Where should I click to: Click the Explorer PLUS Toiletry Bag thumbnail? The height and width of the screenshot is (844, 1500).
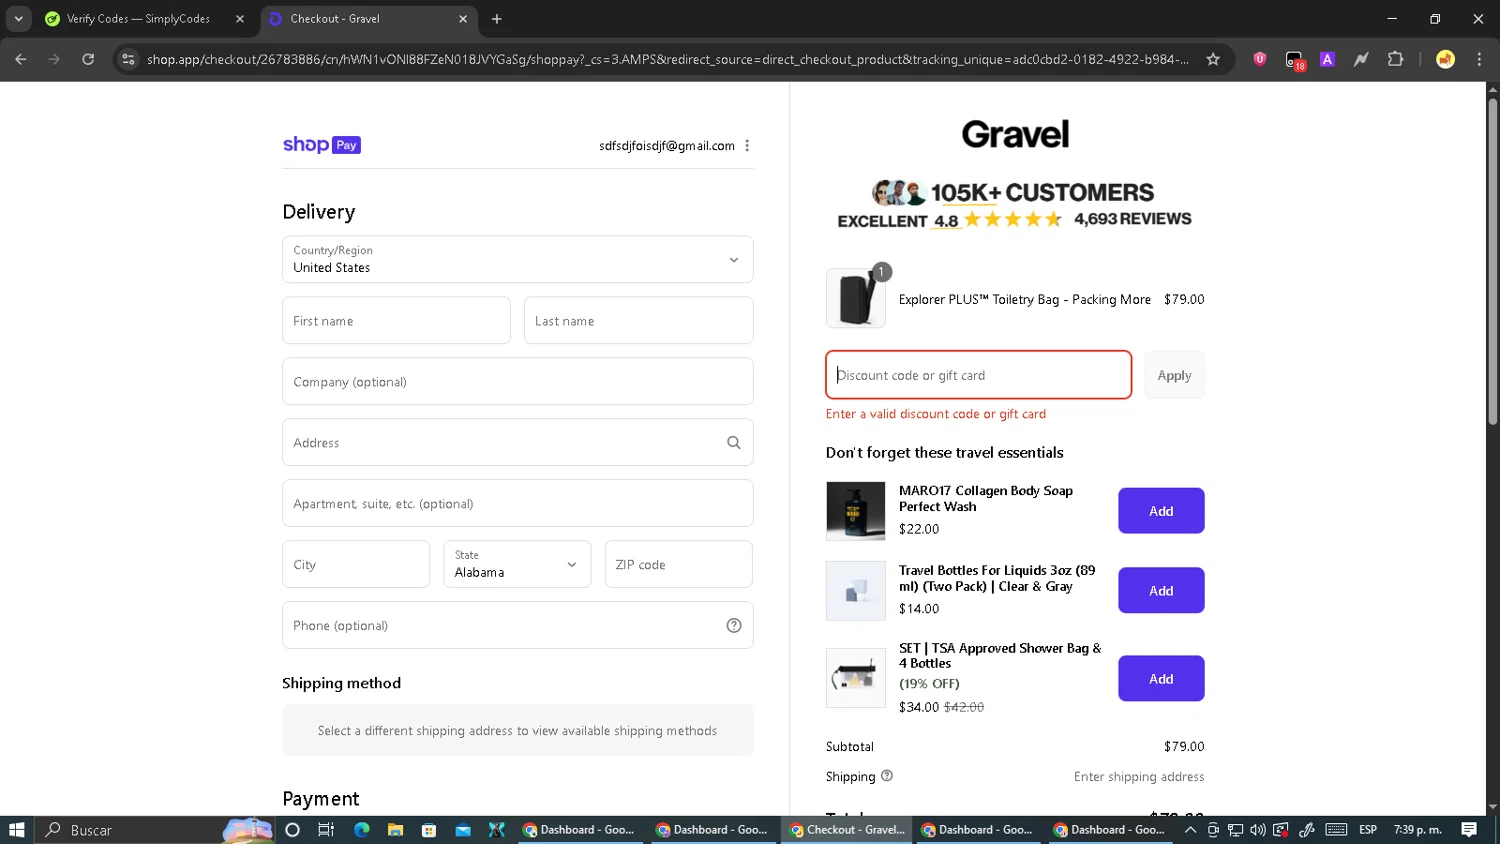tap(856, 298)
